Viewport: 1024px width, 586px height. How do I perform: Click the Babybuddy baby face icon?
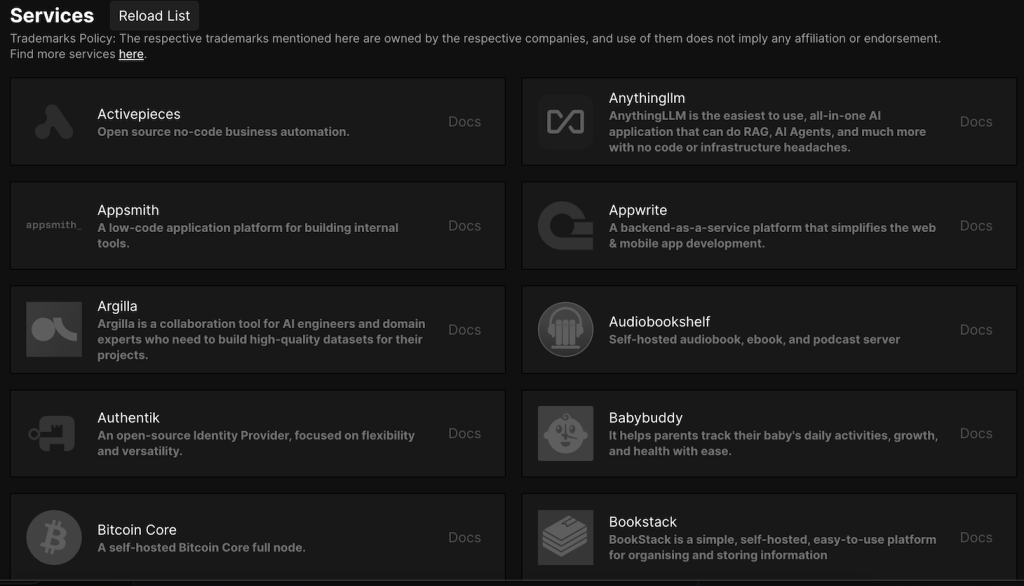[565, 433]
